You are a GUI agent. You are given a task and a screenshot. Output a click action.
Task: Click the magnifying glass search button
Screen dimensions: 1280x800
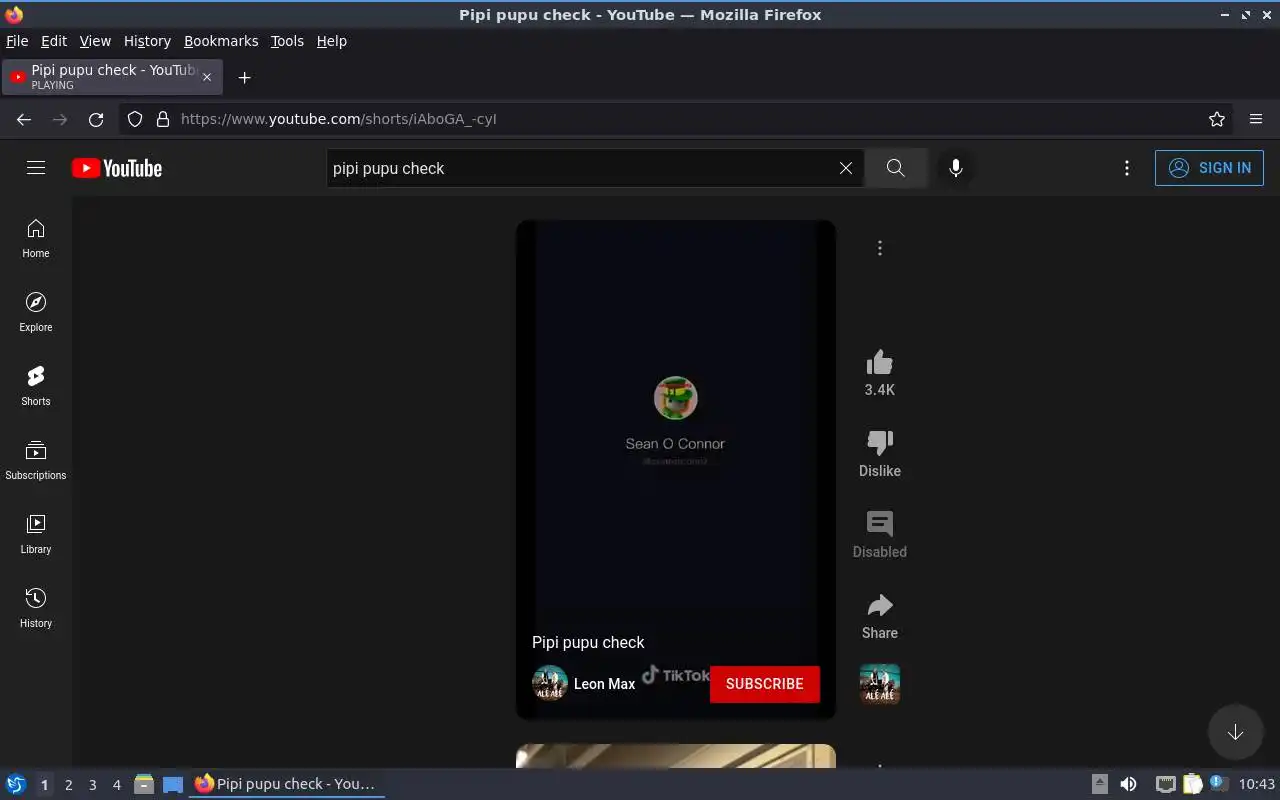click(896, 168)
